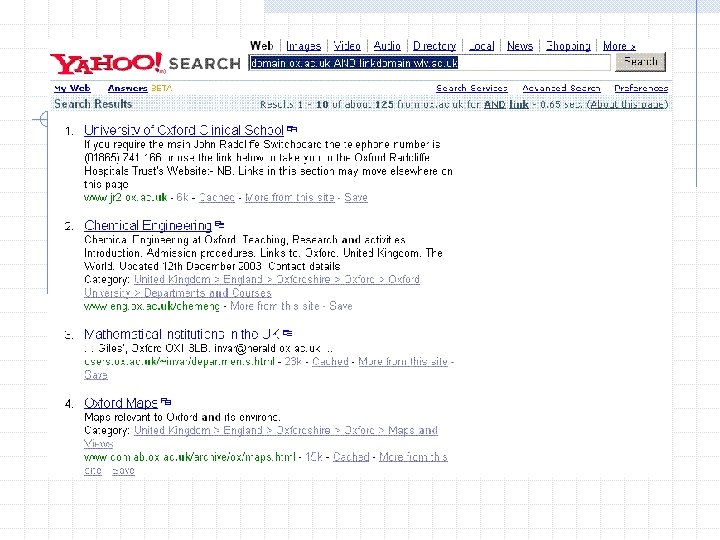Screen dimensions: 720x540
Task: Click More from this site for Oxford Maps result
Action: [x=413, y=457]
